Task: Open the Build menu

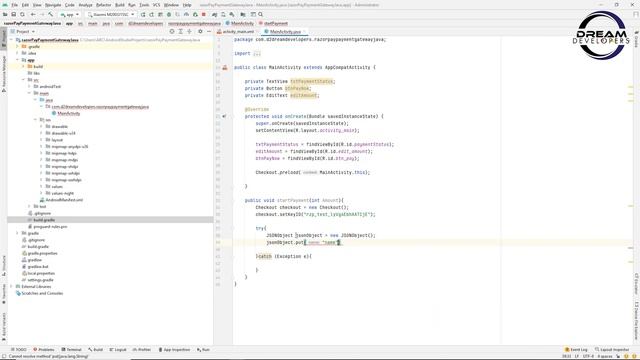Action: click(x=120, y=5)
